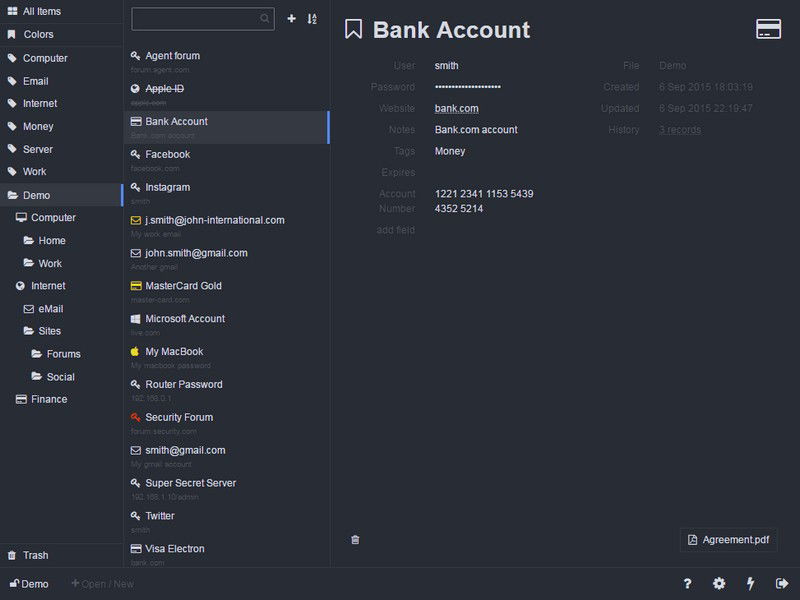
Task: Open the eMail group
Action: coord(61,309)
